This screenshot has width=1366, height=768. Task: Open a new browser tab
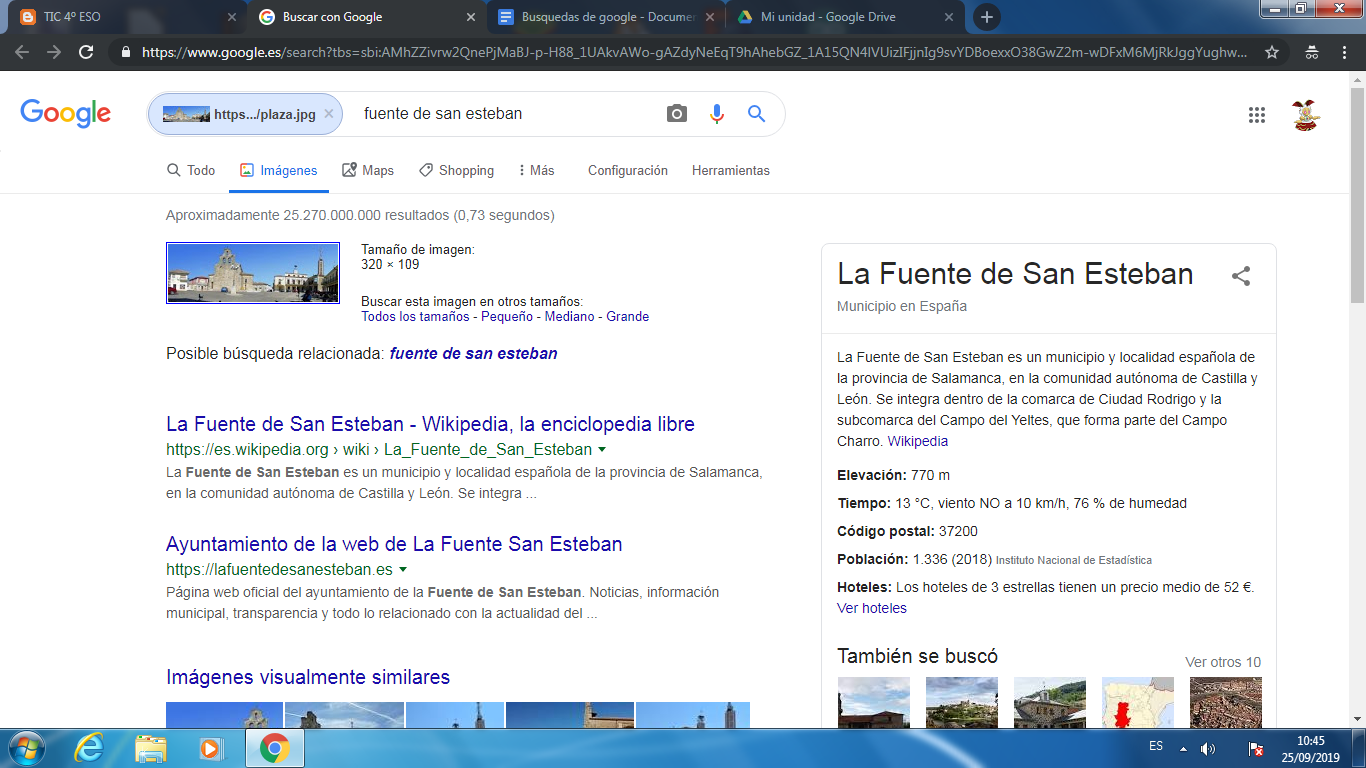tap(987, 17)
